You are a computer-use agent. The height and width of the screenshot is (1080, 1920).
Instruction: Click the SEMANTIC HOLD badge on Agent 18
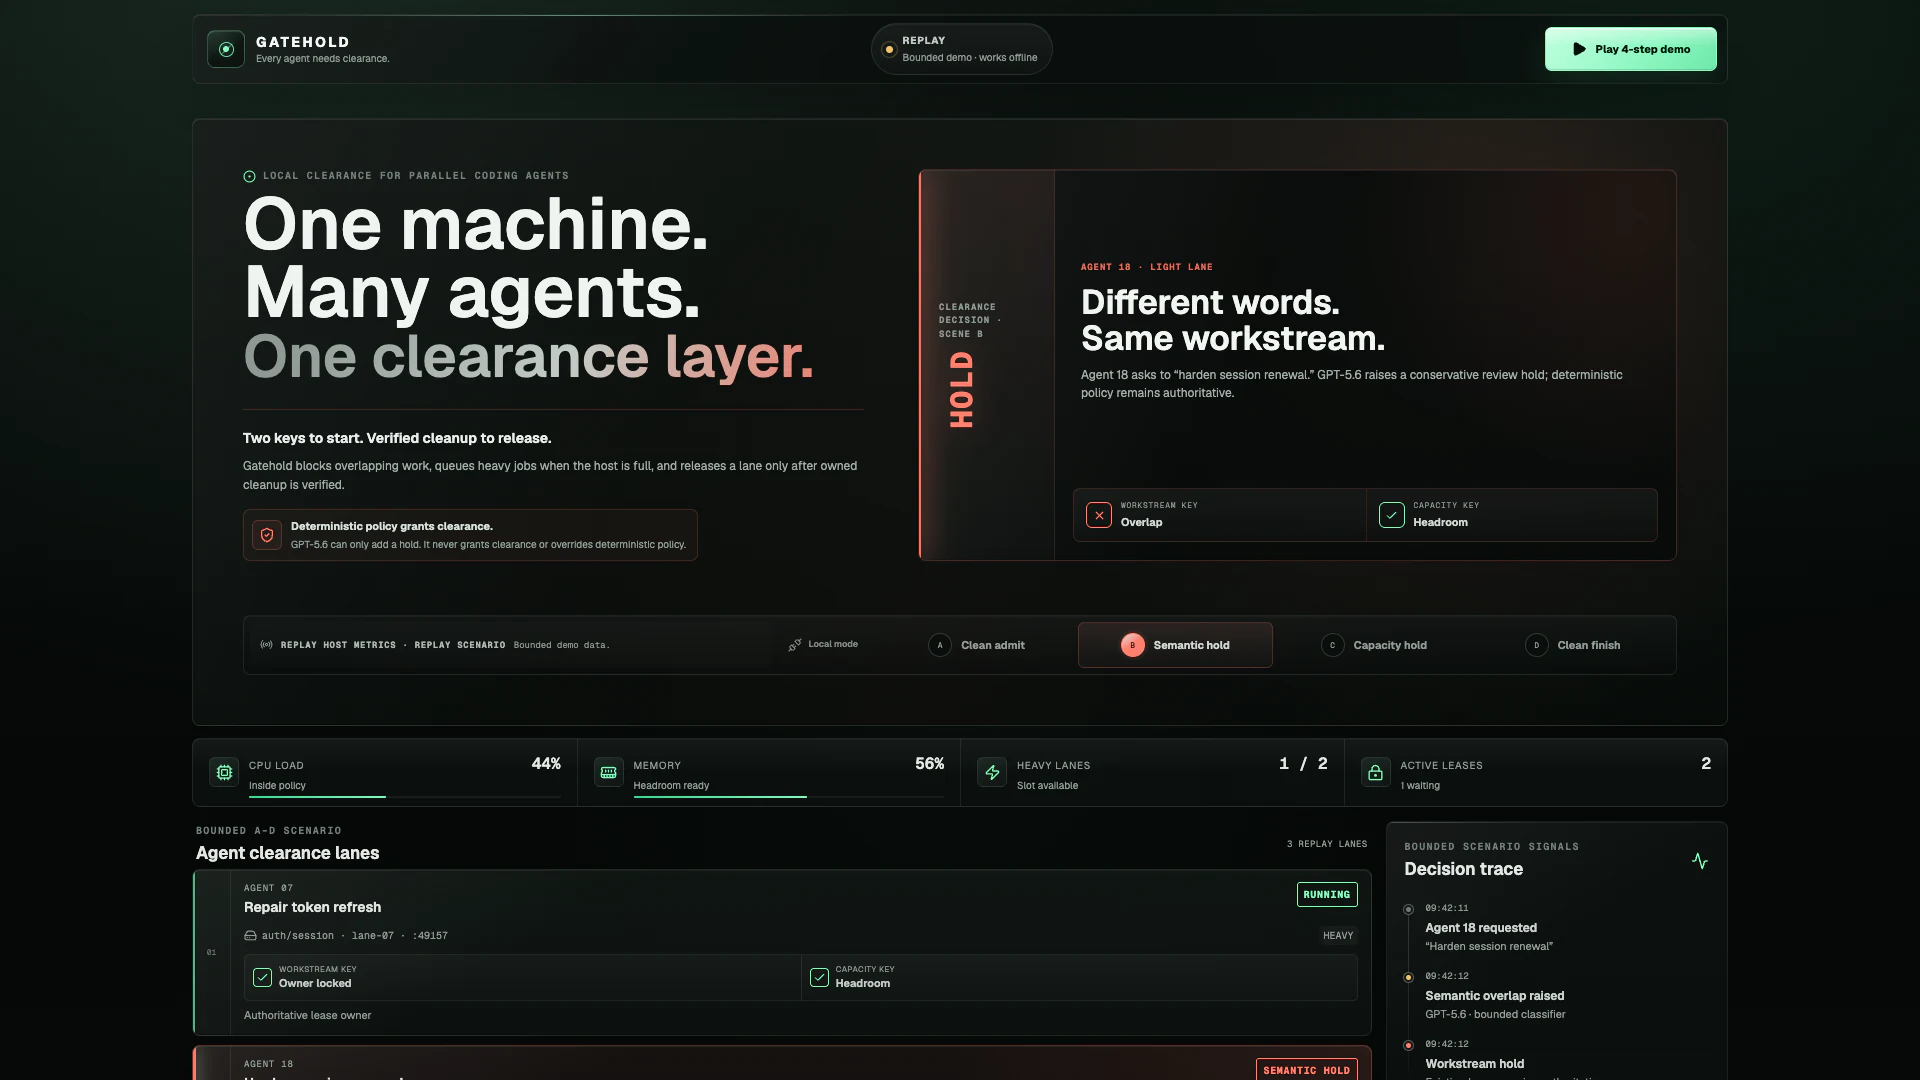point(1306,1070)
